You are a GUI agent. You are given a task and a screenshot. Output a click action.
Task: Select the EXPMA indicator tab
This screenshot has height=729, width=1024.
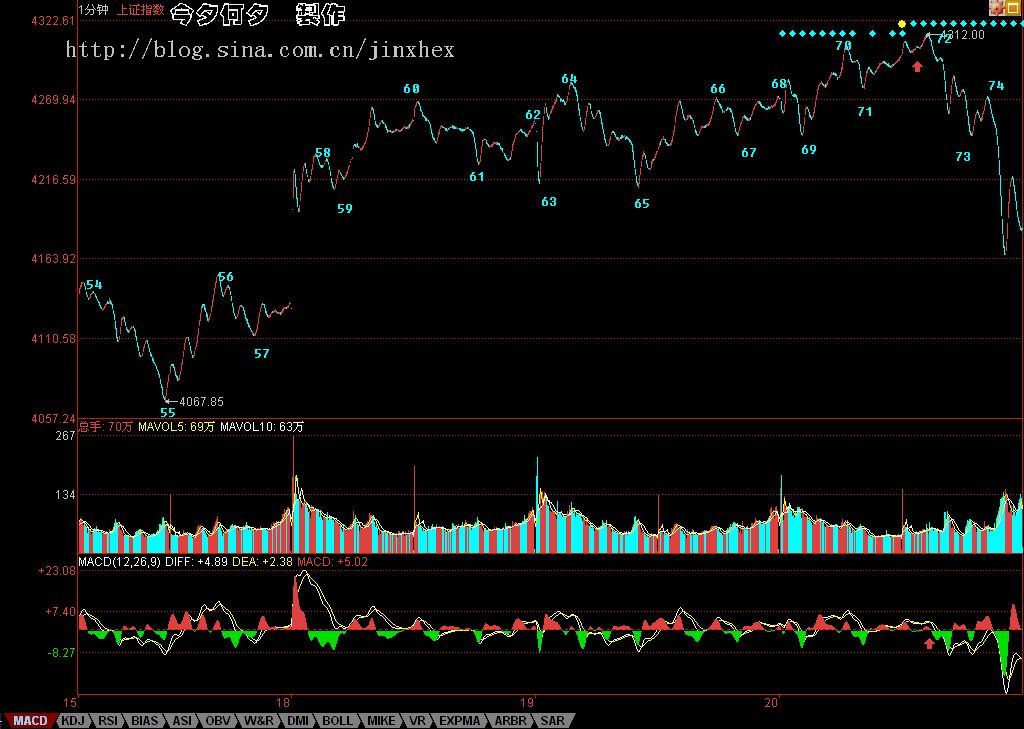(460, 720)
